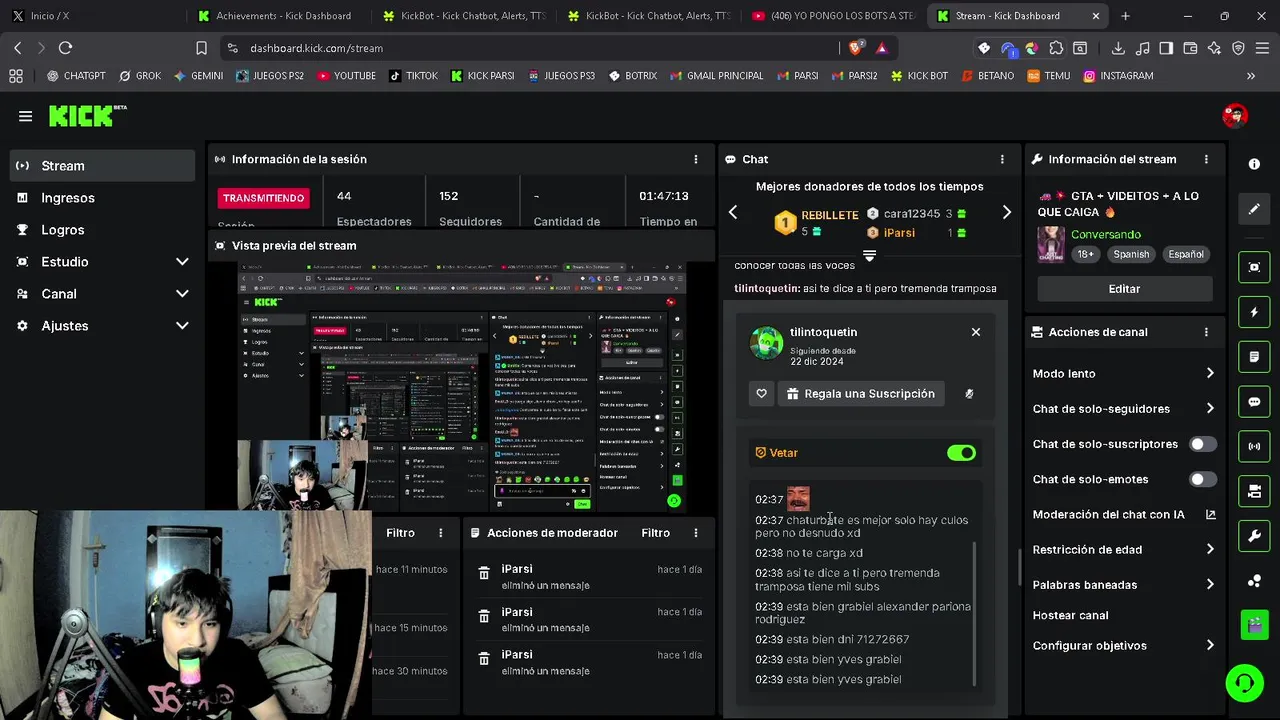Open Moderación del chat con IA external link
The width and height of the screenshot is (1280, 720).
point(1210,515)
